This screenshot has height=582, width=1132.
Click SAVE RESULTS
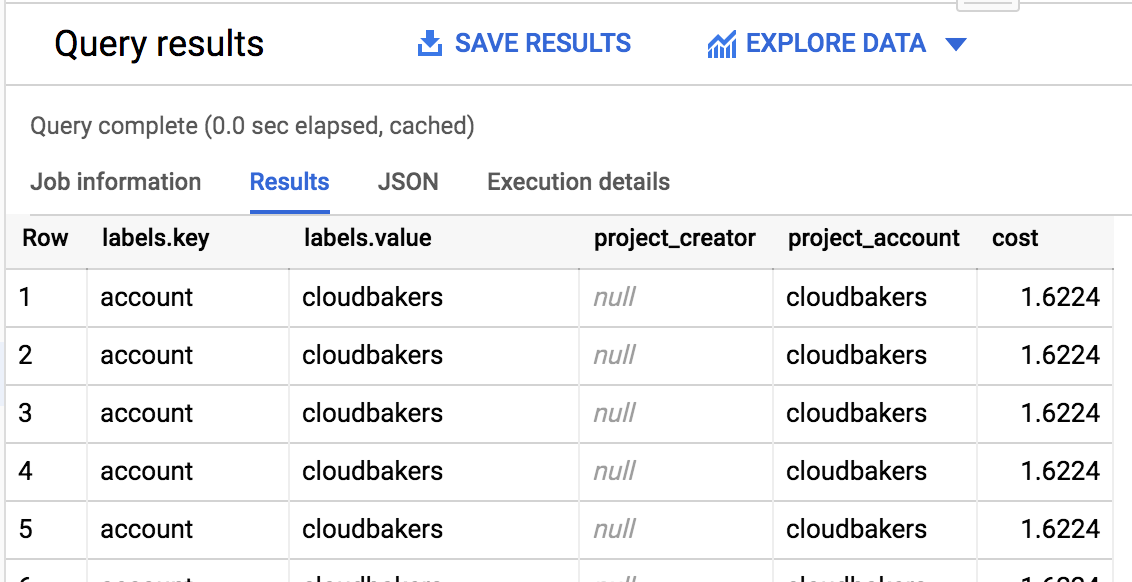pos(543,43)
